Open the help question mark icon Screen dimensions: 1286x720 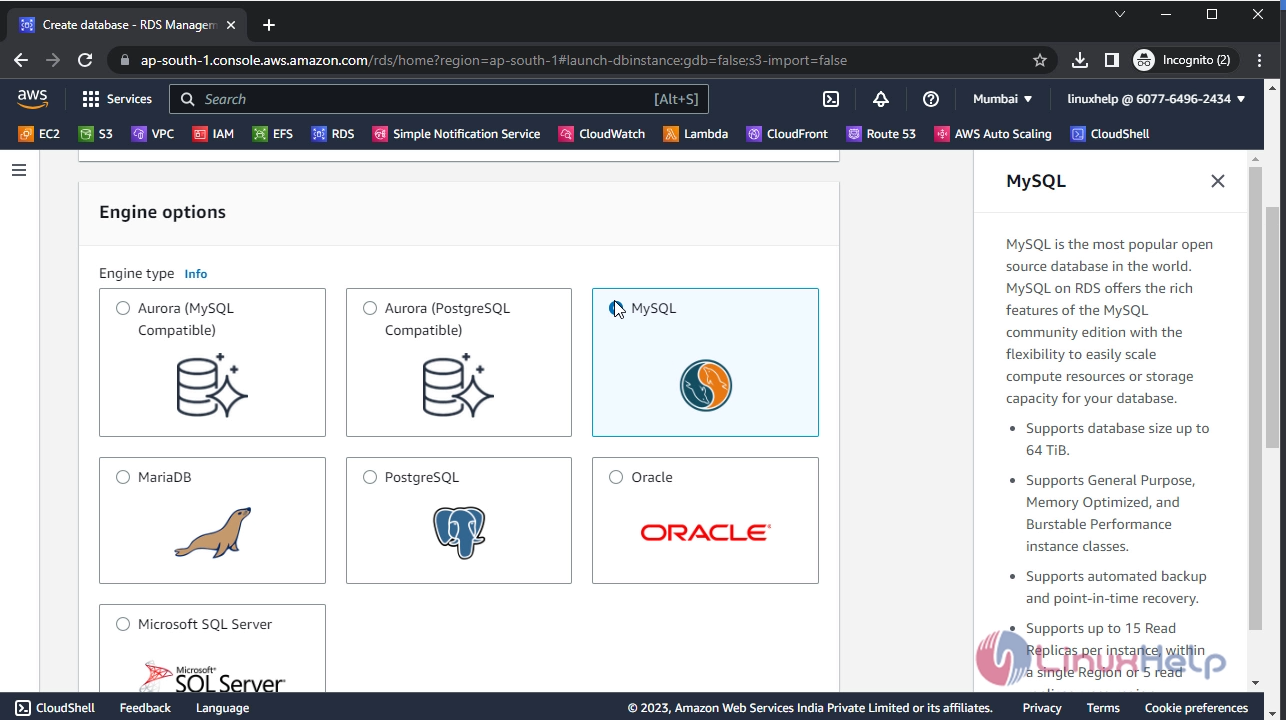click(x=931, y=99)
